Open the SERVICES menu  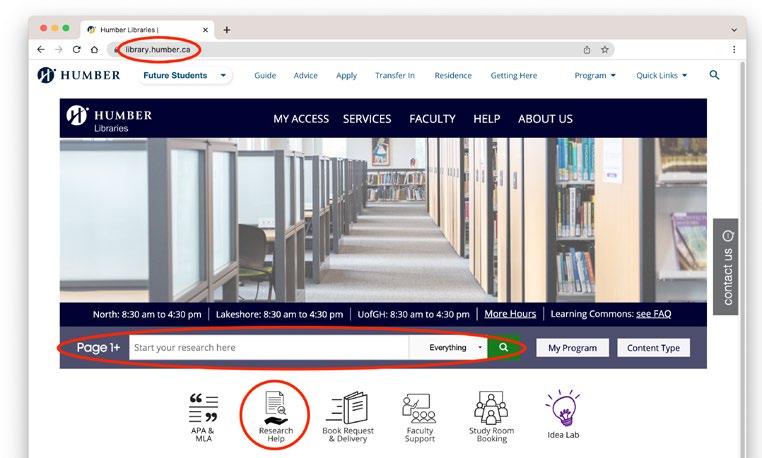[x=367, y=119]
